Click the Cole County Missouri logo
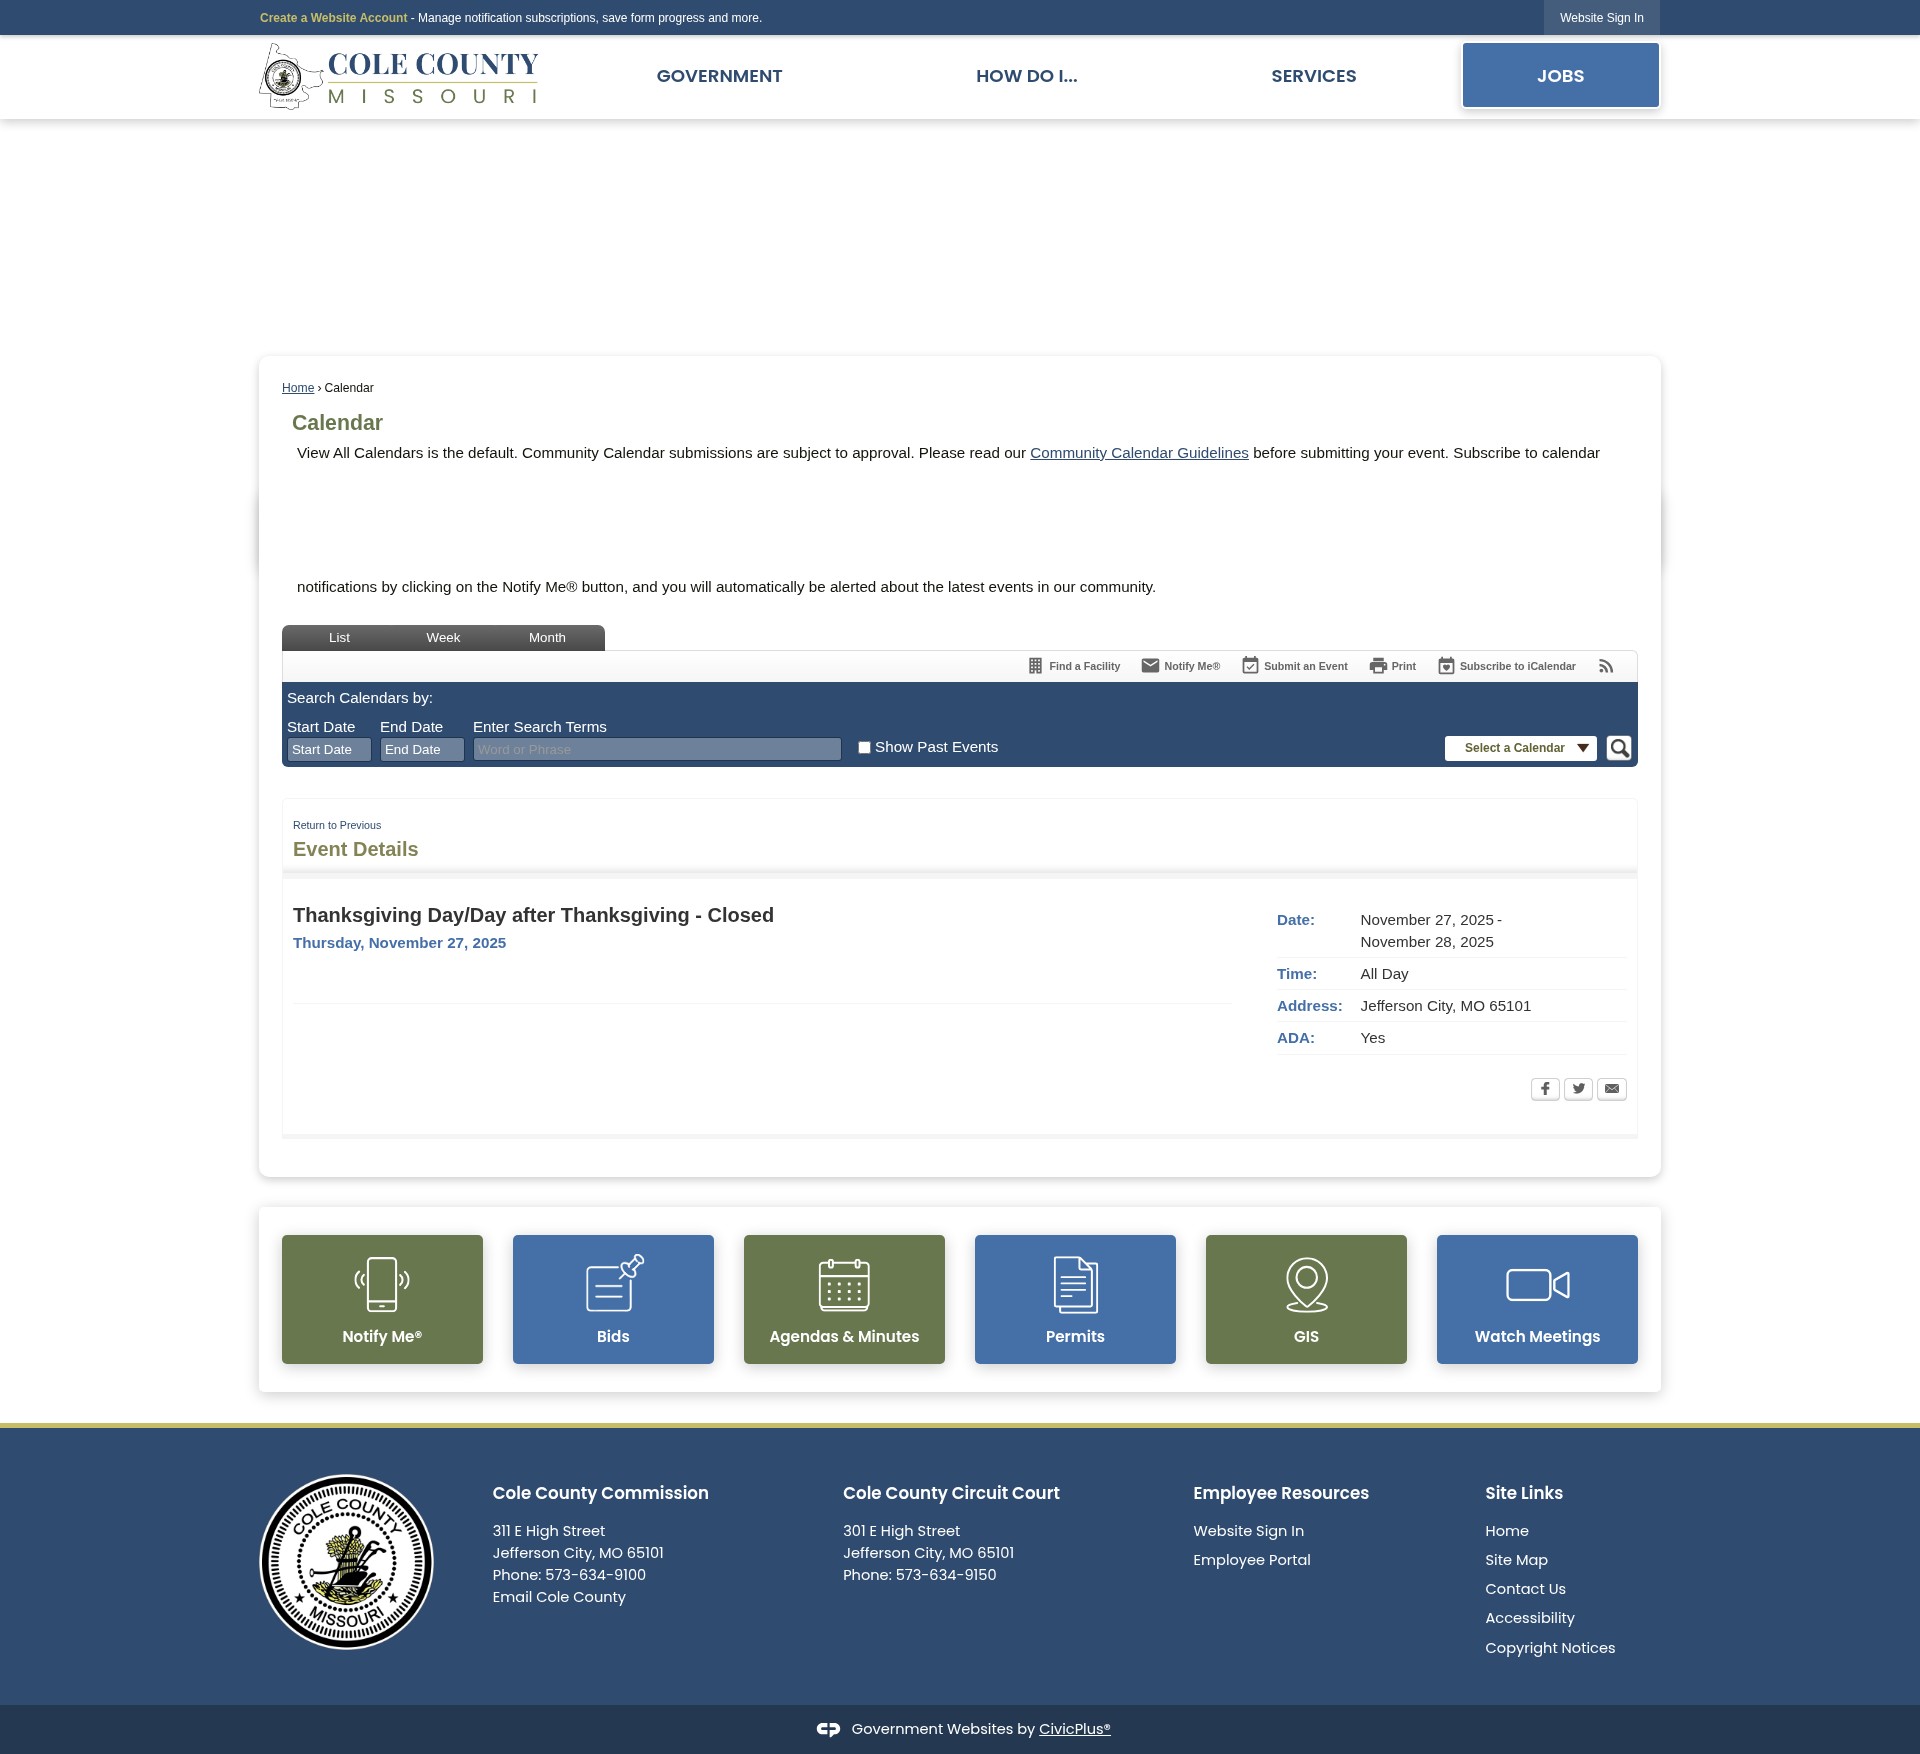This screenshot has height=1754, width=1920. coord(399,77)
